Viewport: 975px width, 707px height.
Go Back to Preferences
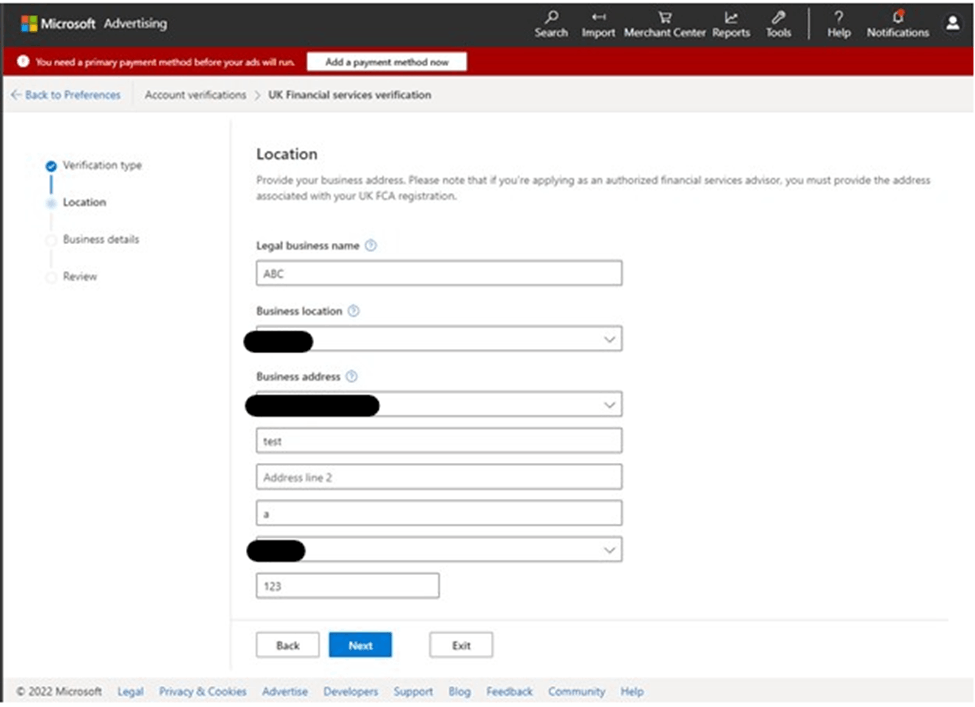tap(66, 95)
